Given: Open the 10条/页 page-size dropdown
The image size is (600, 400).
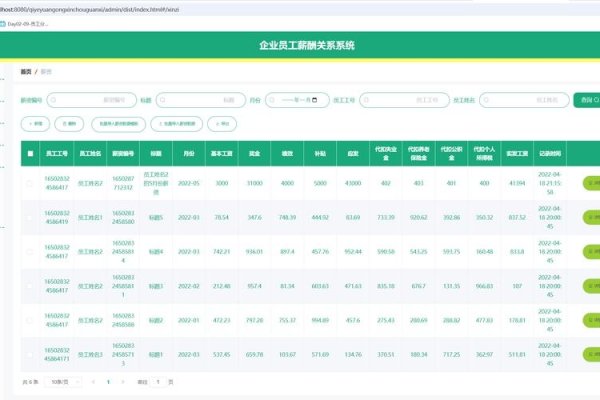Looking at the screenshot, I should coord(63,382).
